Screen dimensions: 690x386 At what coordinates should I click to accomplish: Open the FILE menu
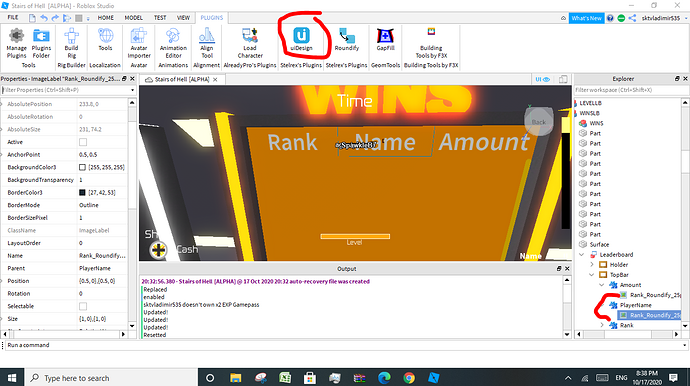(13, 18)
